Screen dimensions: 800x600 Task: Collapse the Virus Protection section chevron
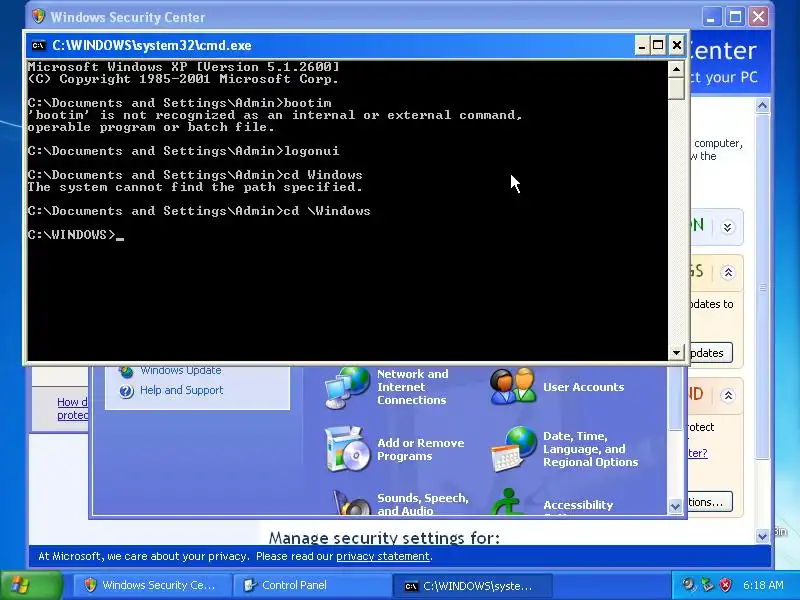(x=728, y=395)
